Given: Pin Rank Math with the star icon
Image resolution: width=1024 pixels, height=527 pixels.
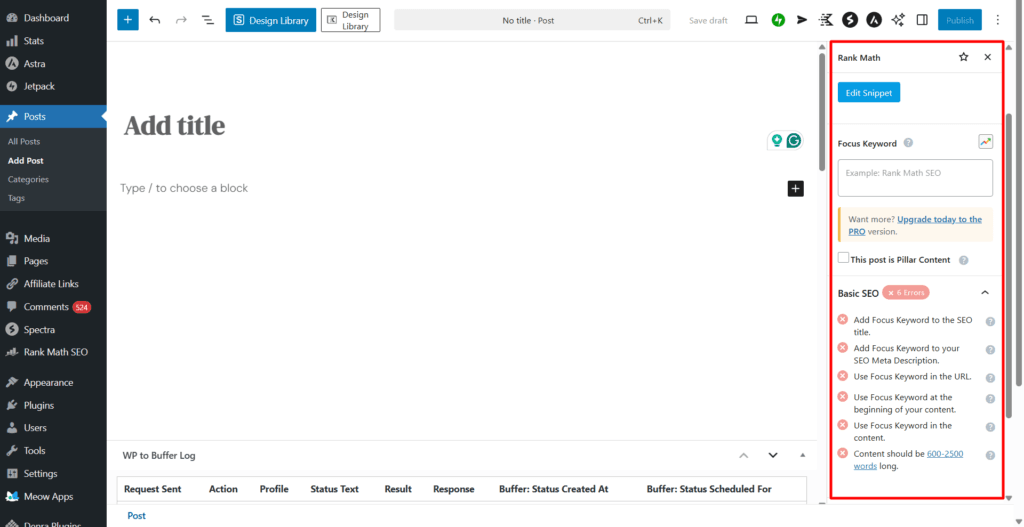Looking at the screenshot, I should tap(963, 57).
